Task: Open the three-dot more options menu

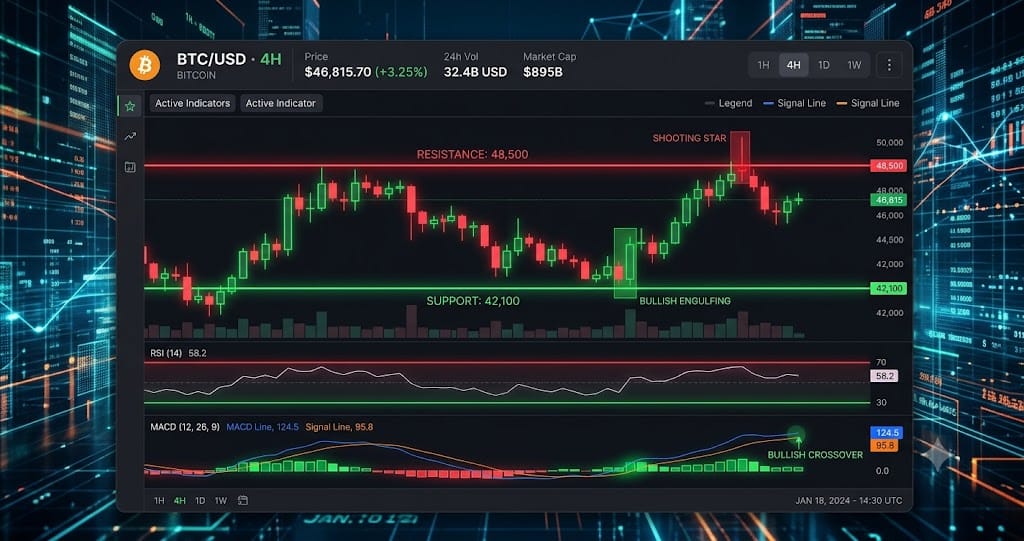Action: click(889, 65)
